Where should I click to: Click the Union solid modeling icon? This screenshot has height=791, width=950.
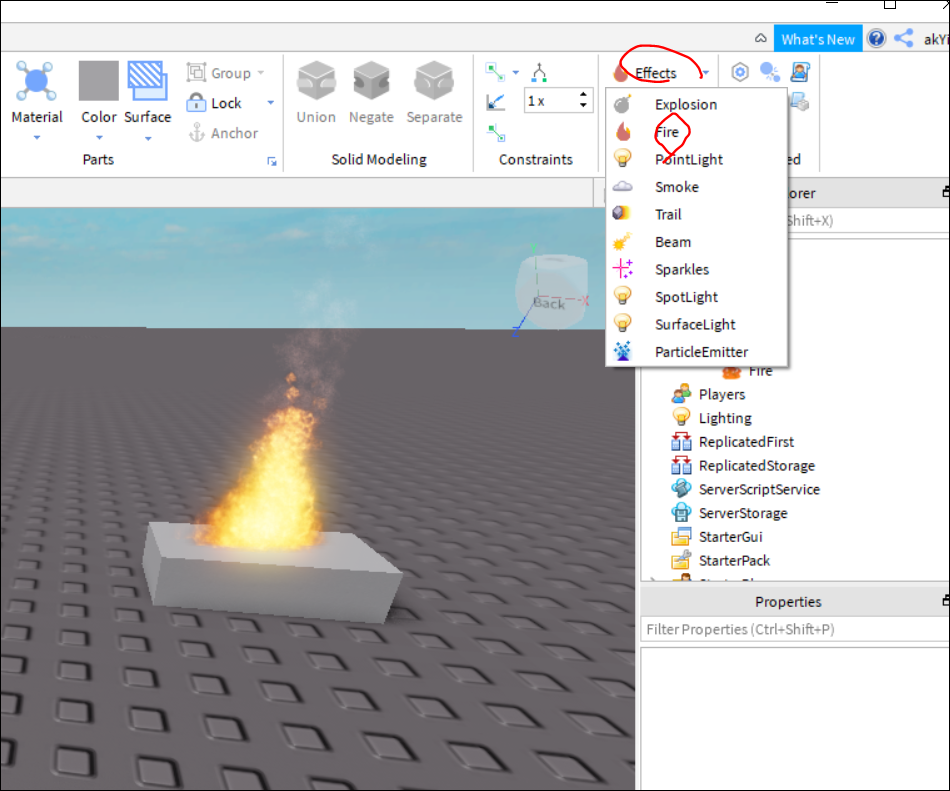point(316,81)
